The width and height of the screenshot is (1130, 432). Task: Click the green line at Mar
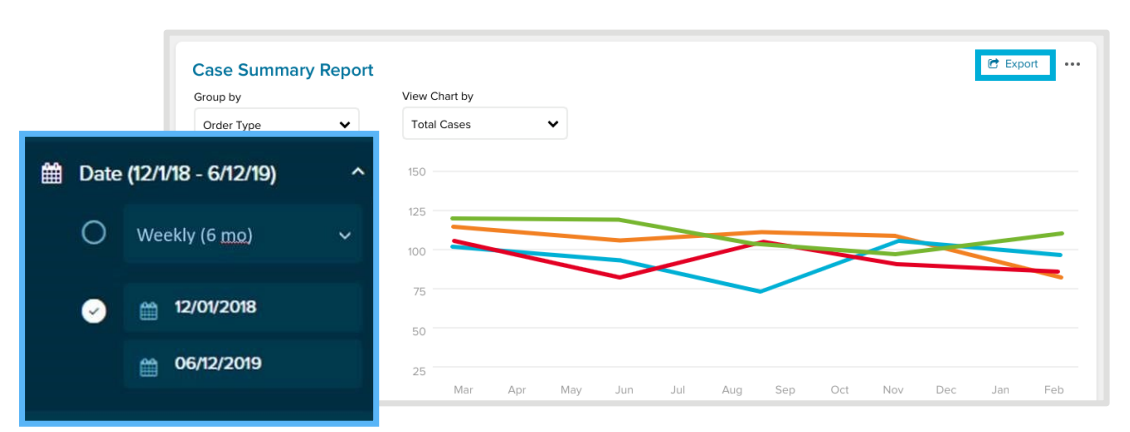pyautogui.click(x=455, y=218)
